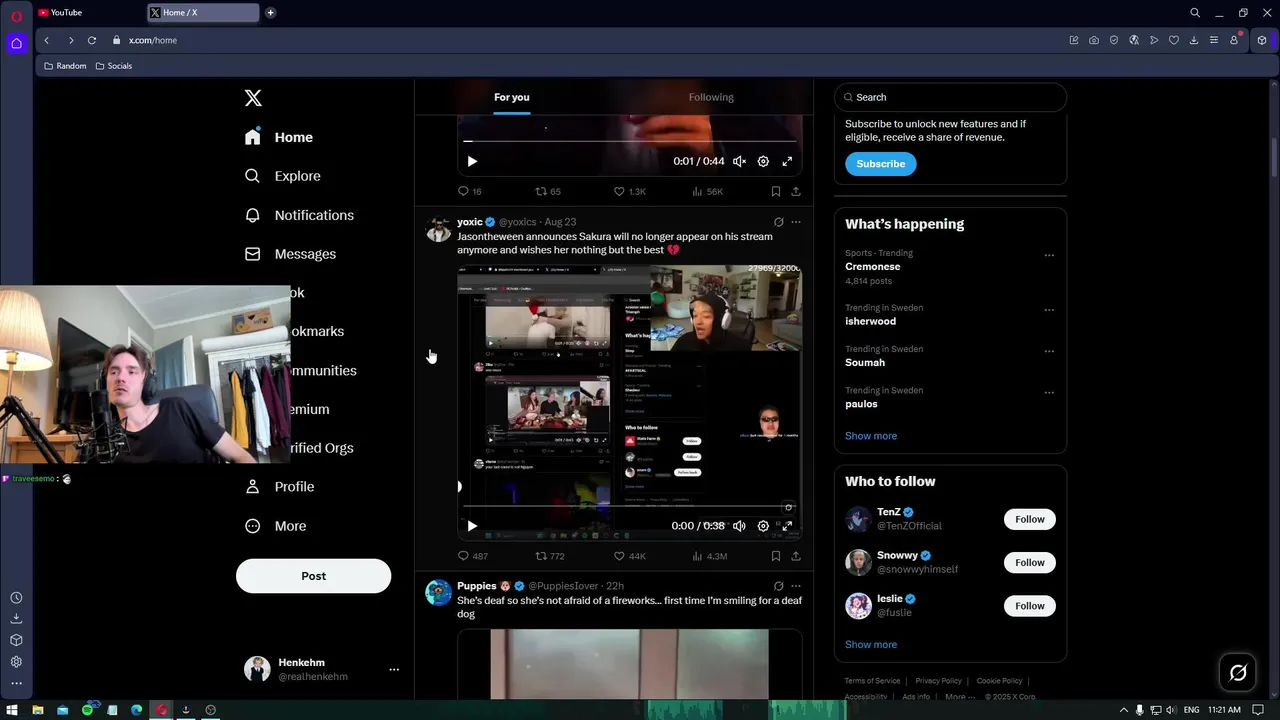Switch to the Following tab
This screenshot has height=720, width=1280.
(x=711, y=97)
